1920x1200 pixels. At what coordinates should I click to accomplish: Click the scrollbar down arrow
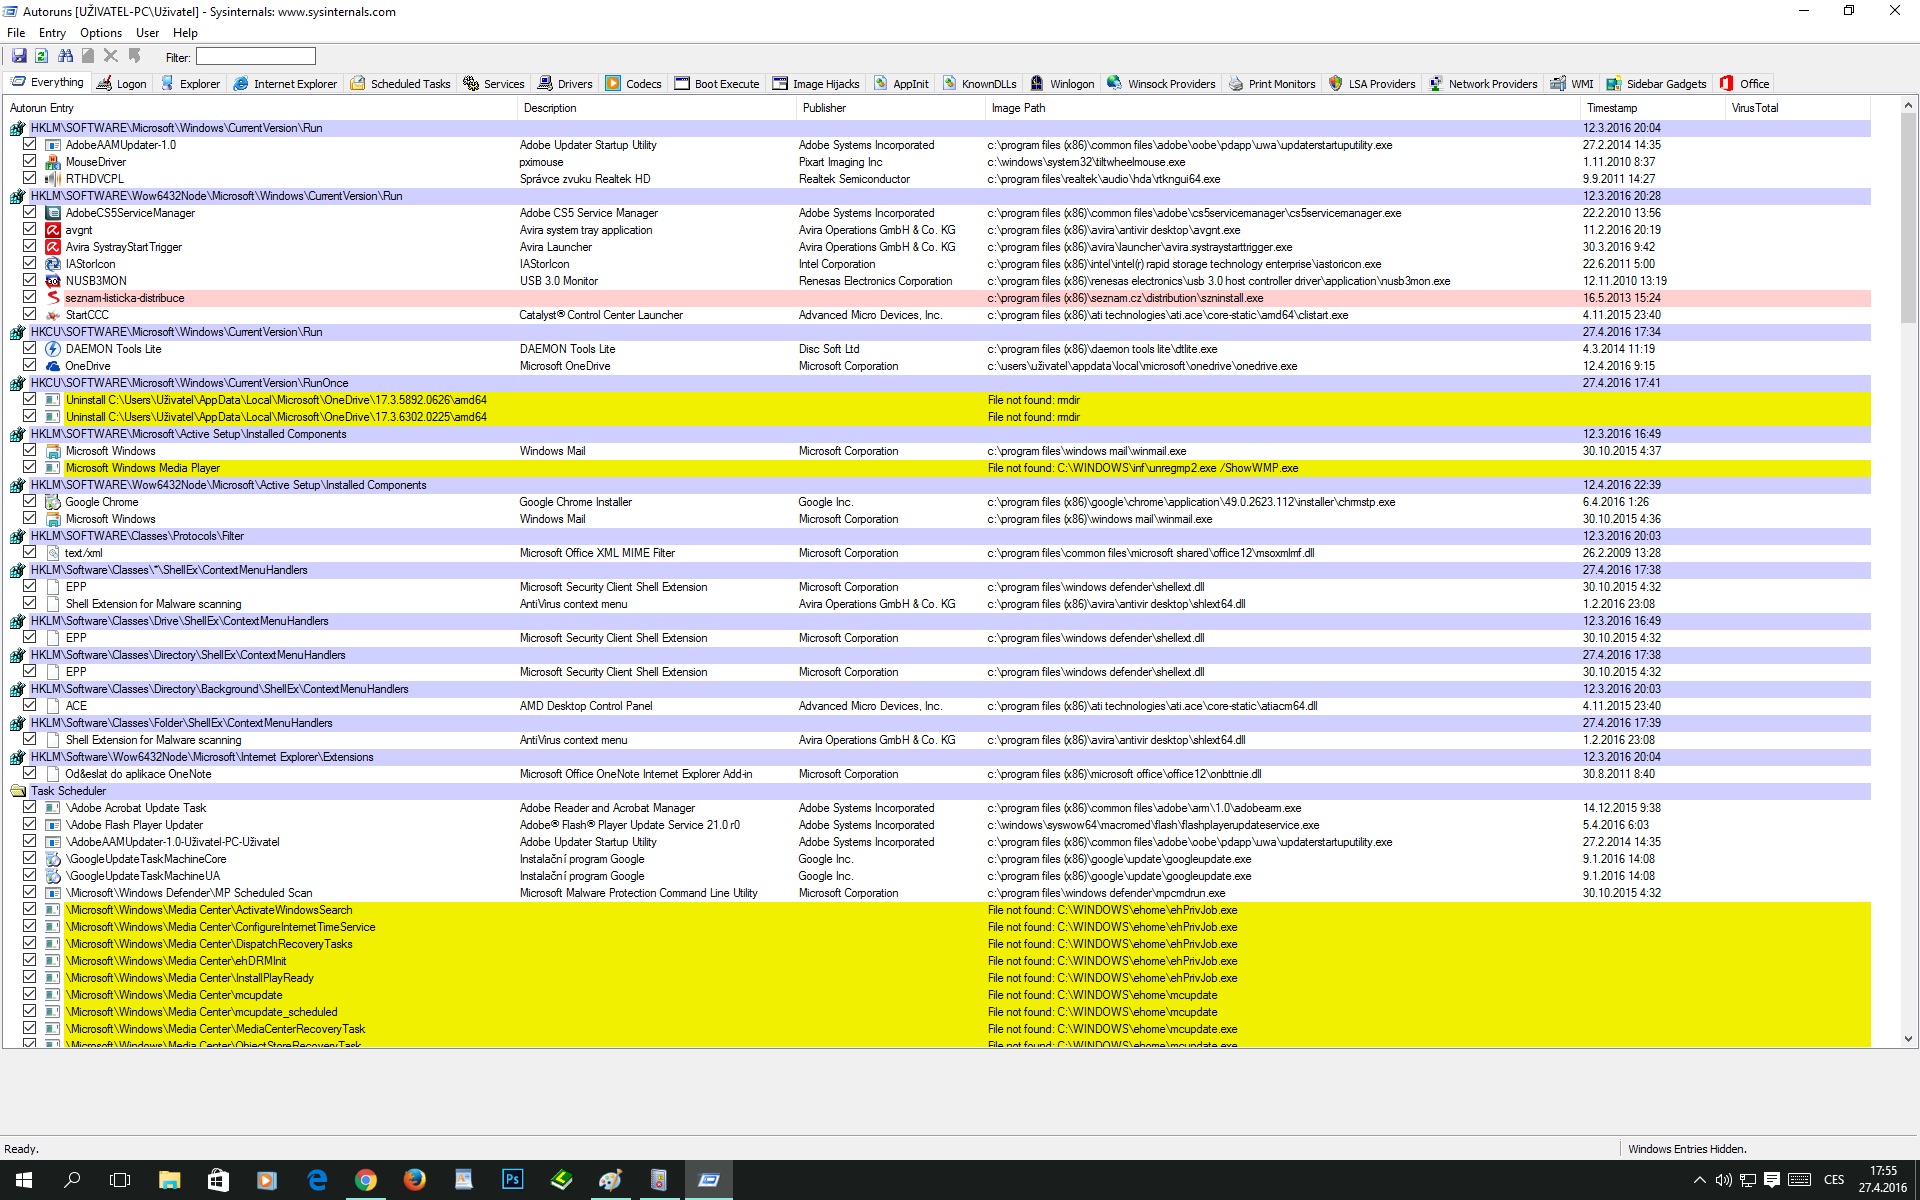pos(1908,1039)
